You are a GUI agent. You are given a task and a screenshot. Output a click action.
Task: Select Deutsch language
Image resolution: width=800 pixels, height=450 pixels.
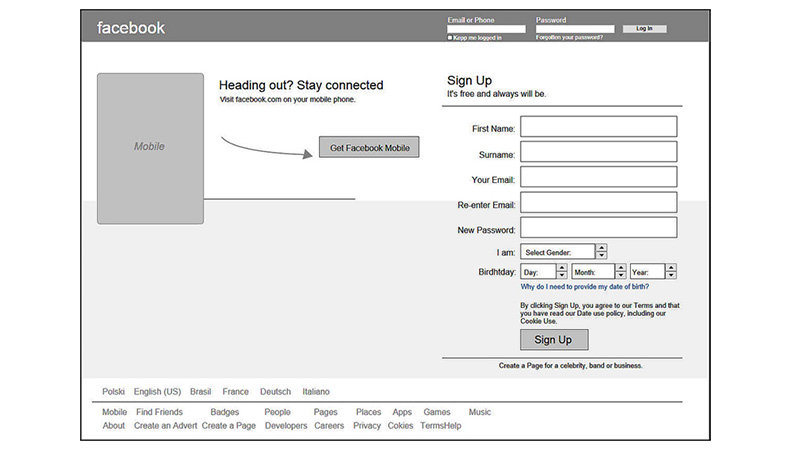(276, 391)
